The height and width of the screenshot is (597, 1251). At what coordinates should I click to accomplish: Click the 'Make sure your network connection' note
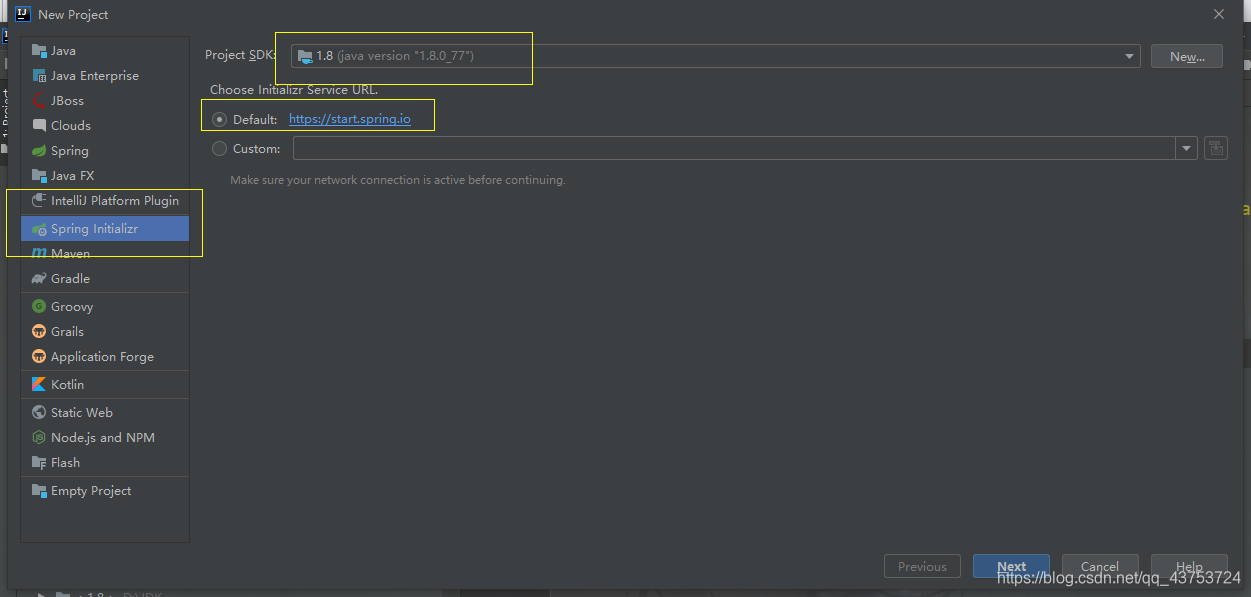tap(398, 181)
